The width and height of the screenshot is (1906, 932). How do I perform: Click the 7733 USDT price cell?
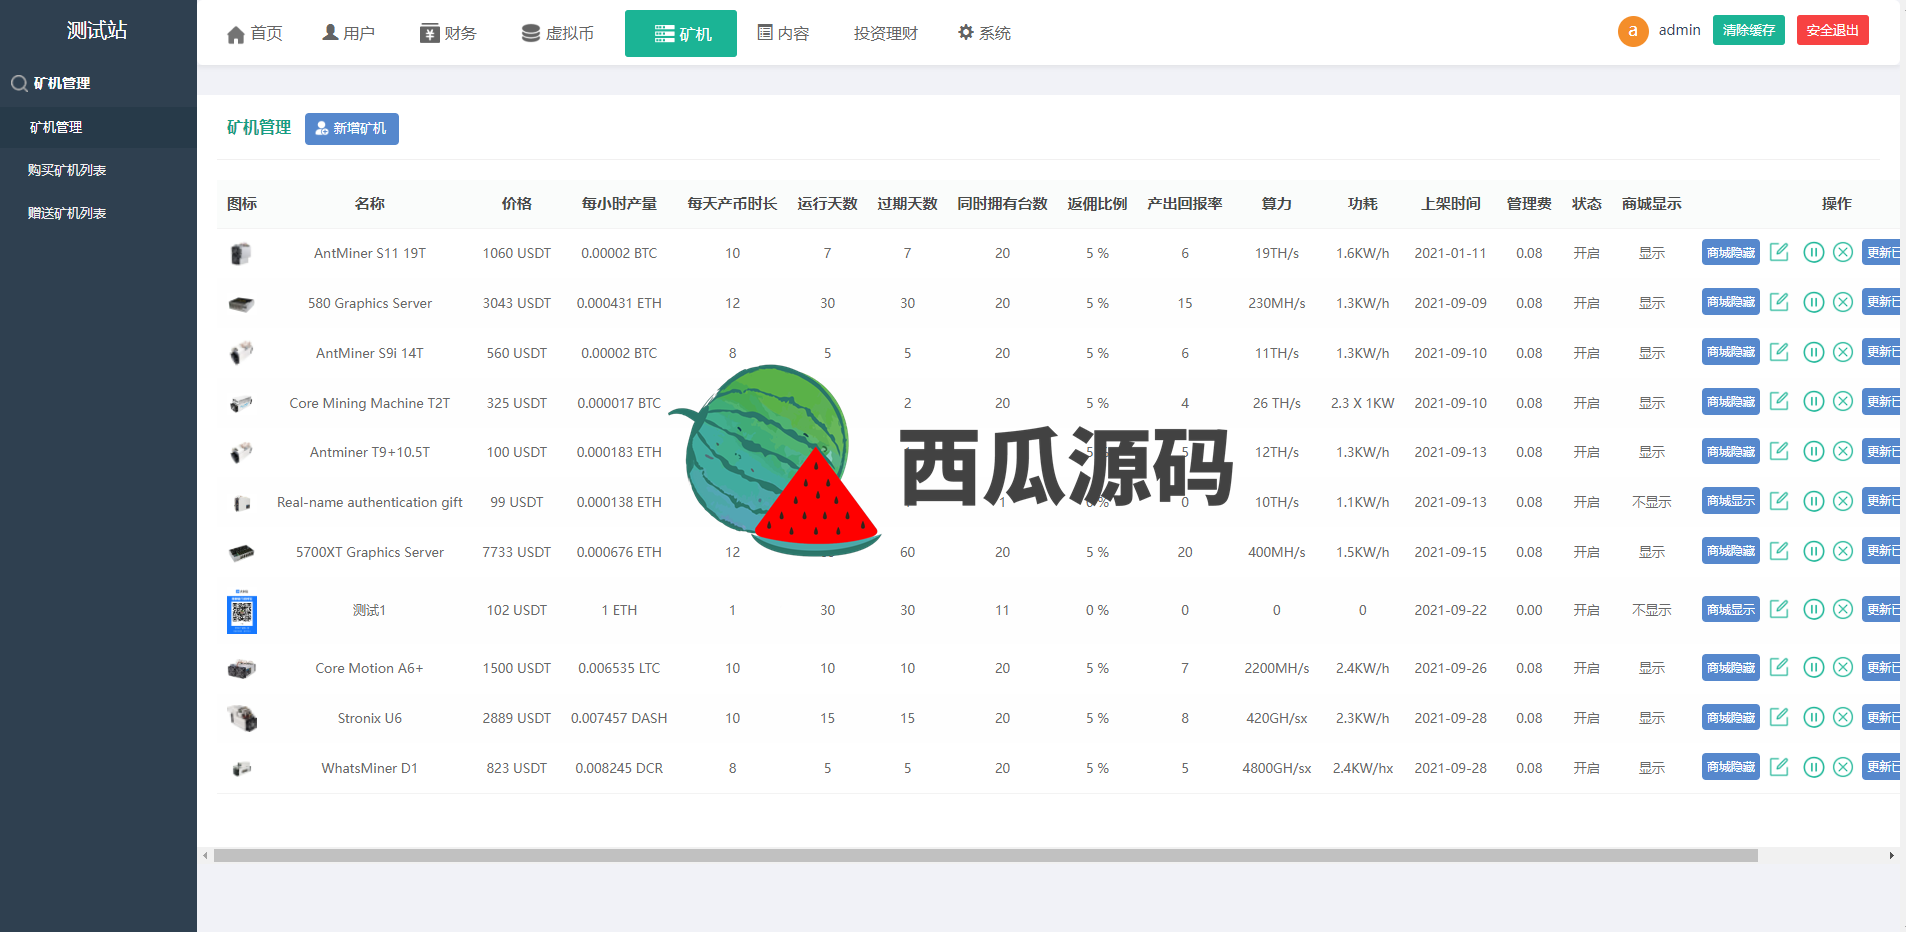(x=516, y=552)
